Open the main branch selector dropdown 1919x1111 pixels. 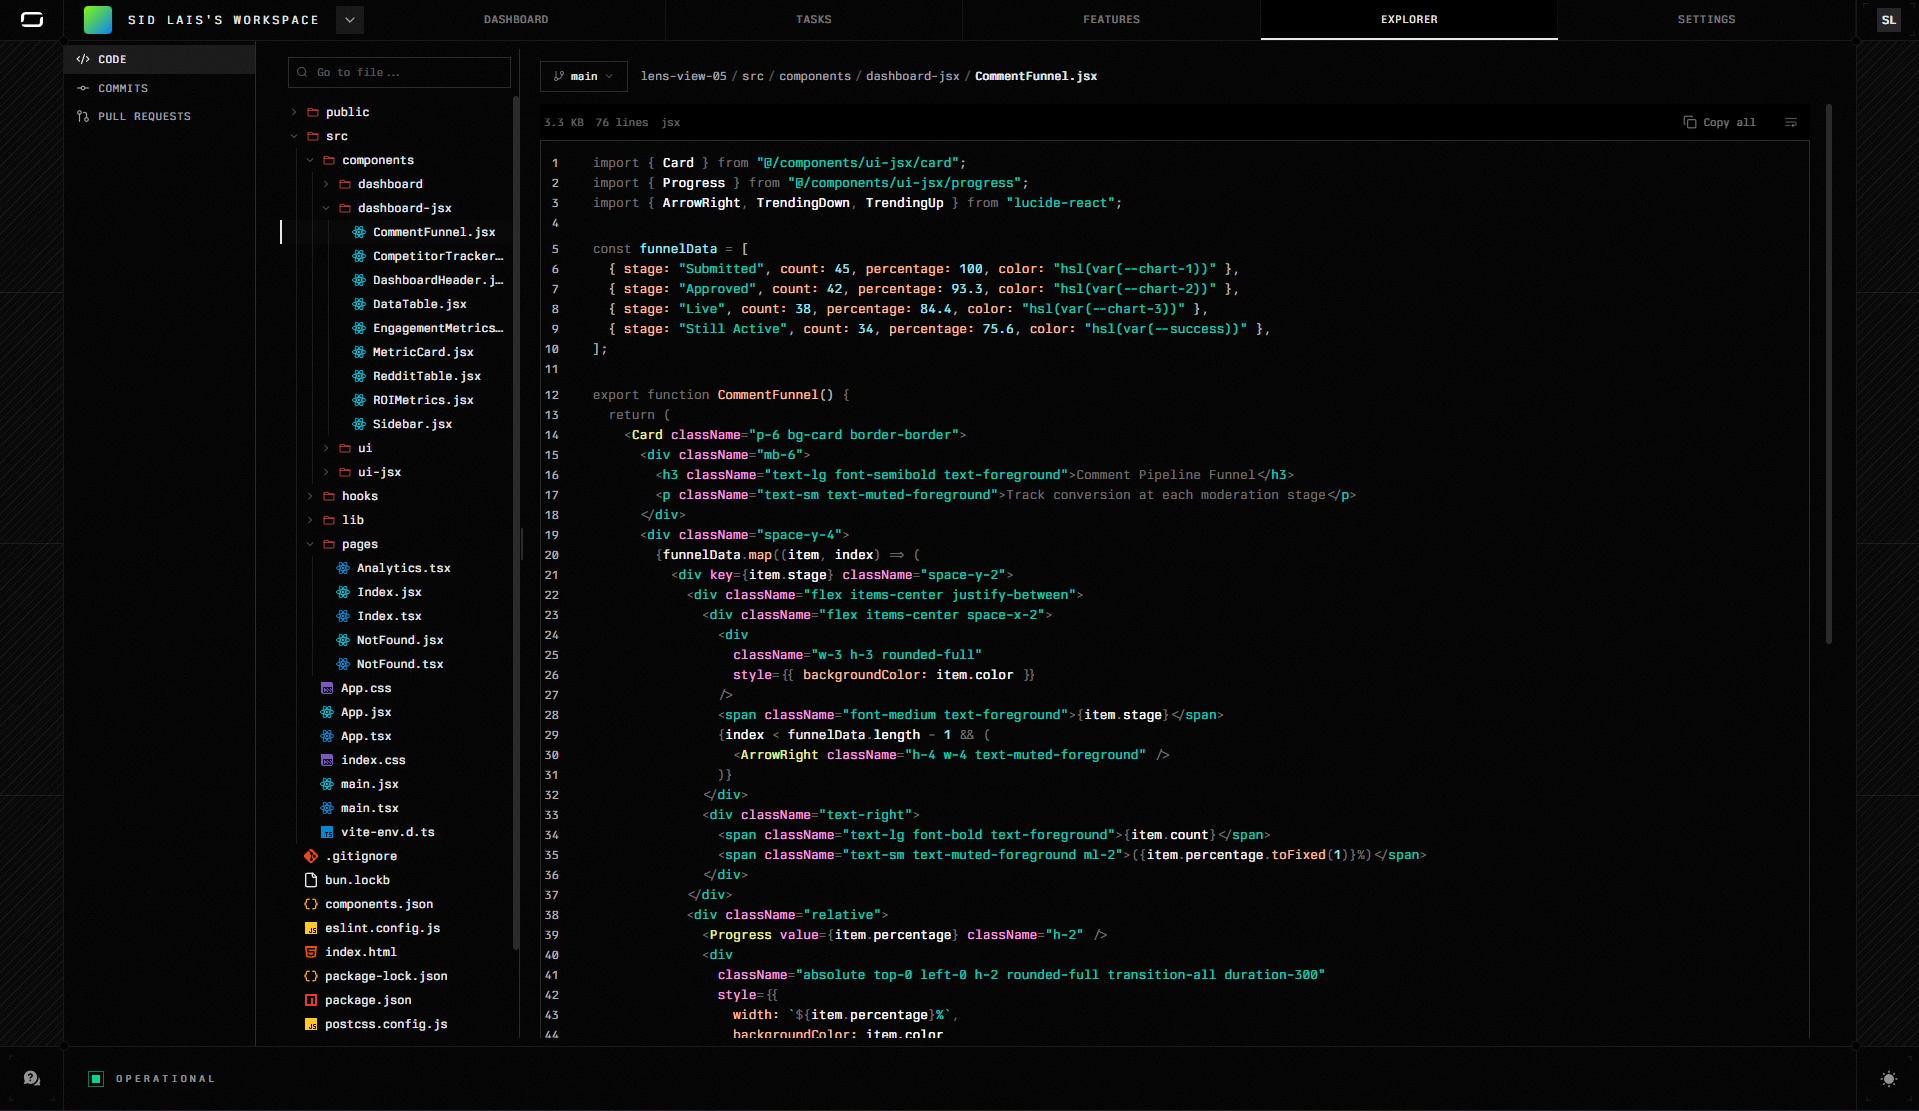(x=584, y=76)
